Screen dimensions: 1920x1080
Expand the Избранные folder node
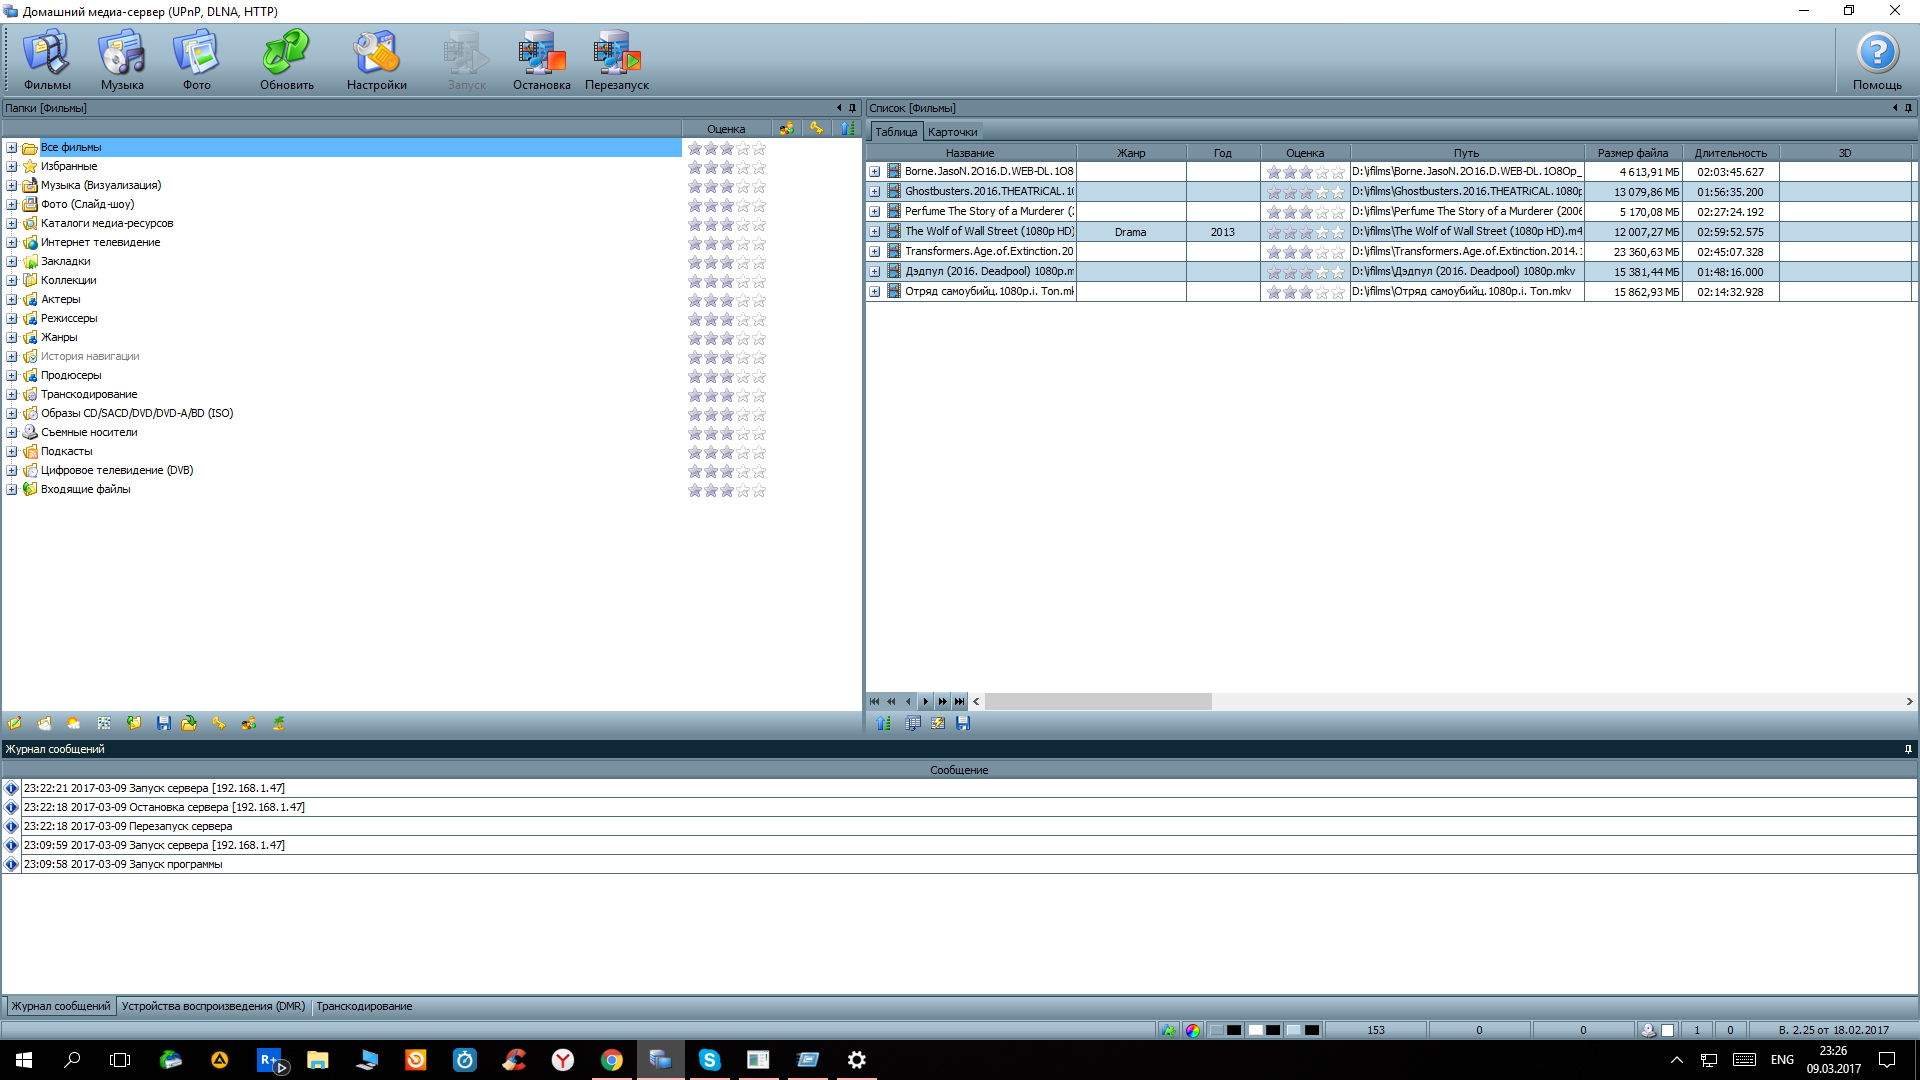pyautogui.click(x=12, y=167)
